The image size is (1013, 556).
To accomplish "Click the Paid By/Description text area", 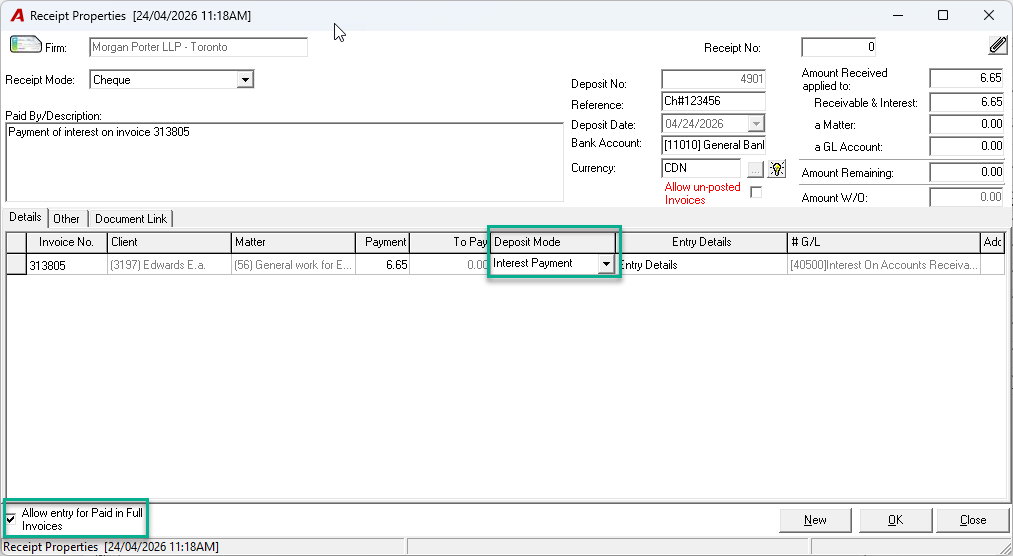I will [284, 162].
